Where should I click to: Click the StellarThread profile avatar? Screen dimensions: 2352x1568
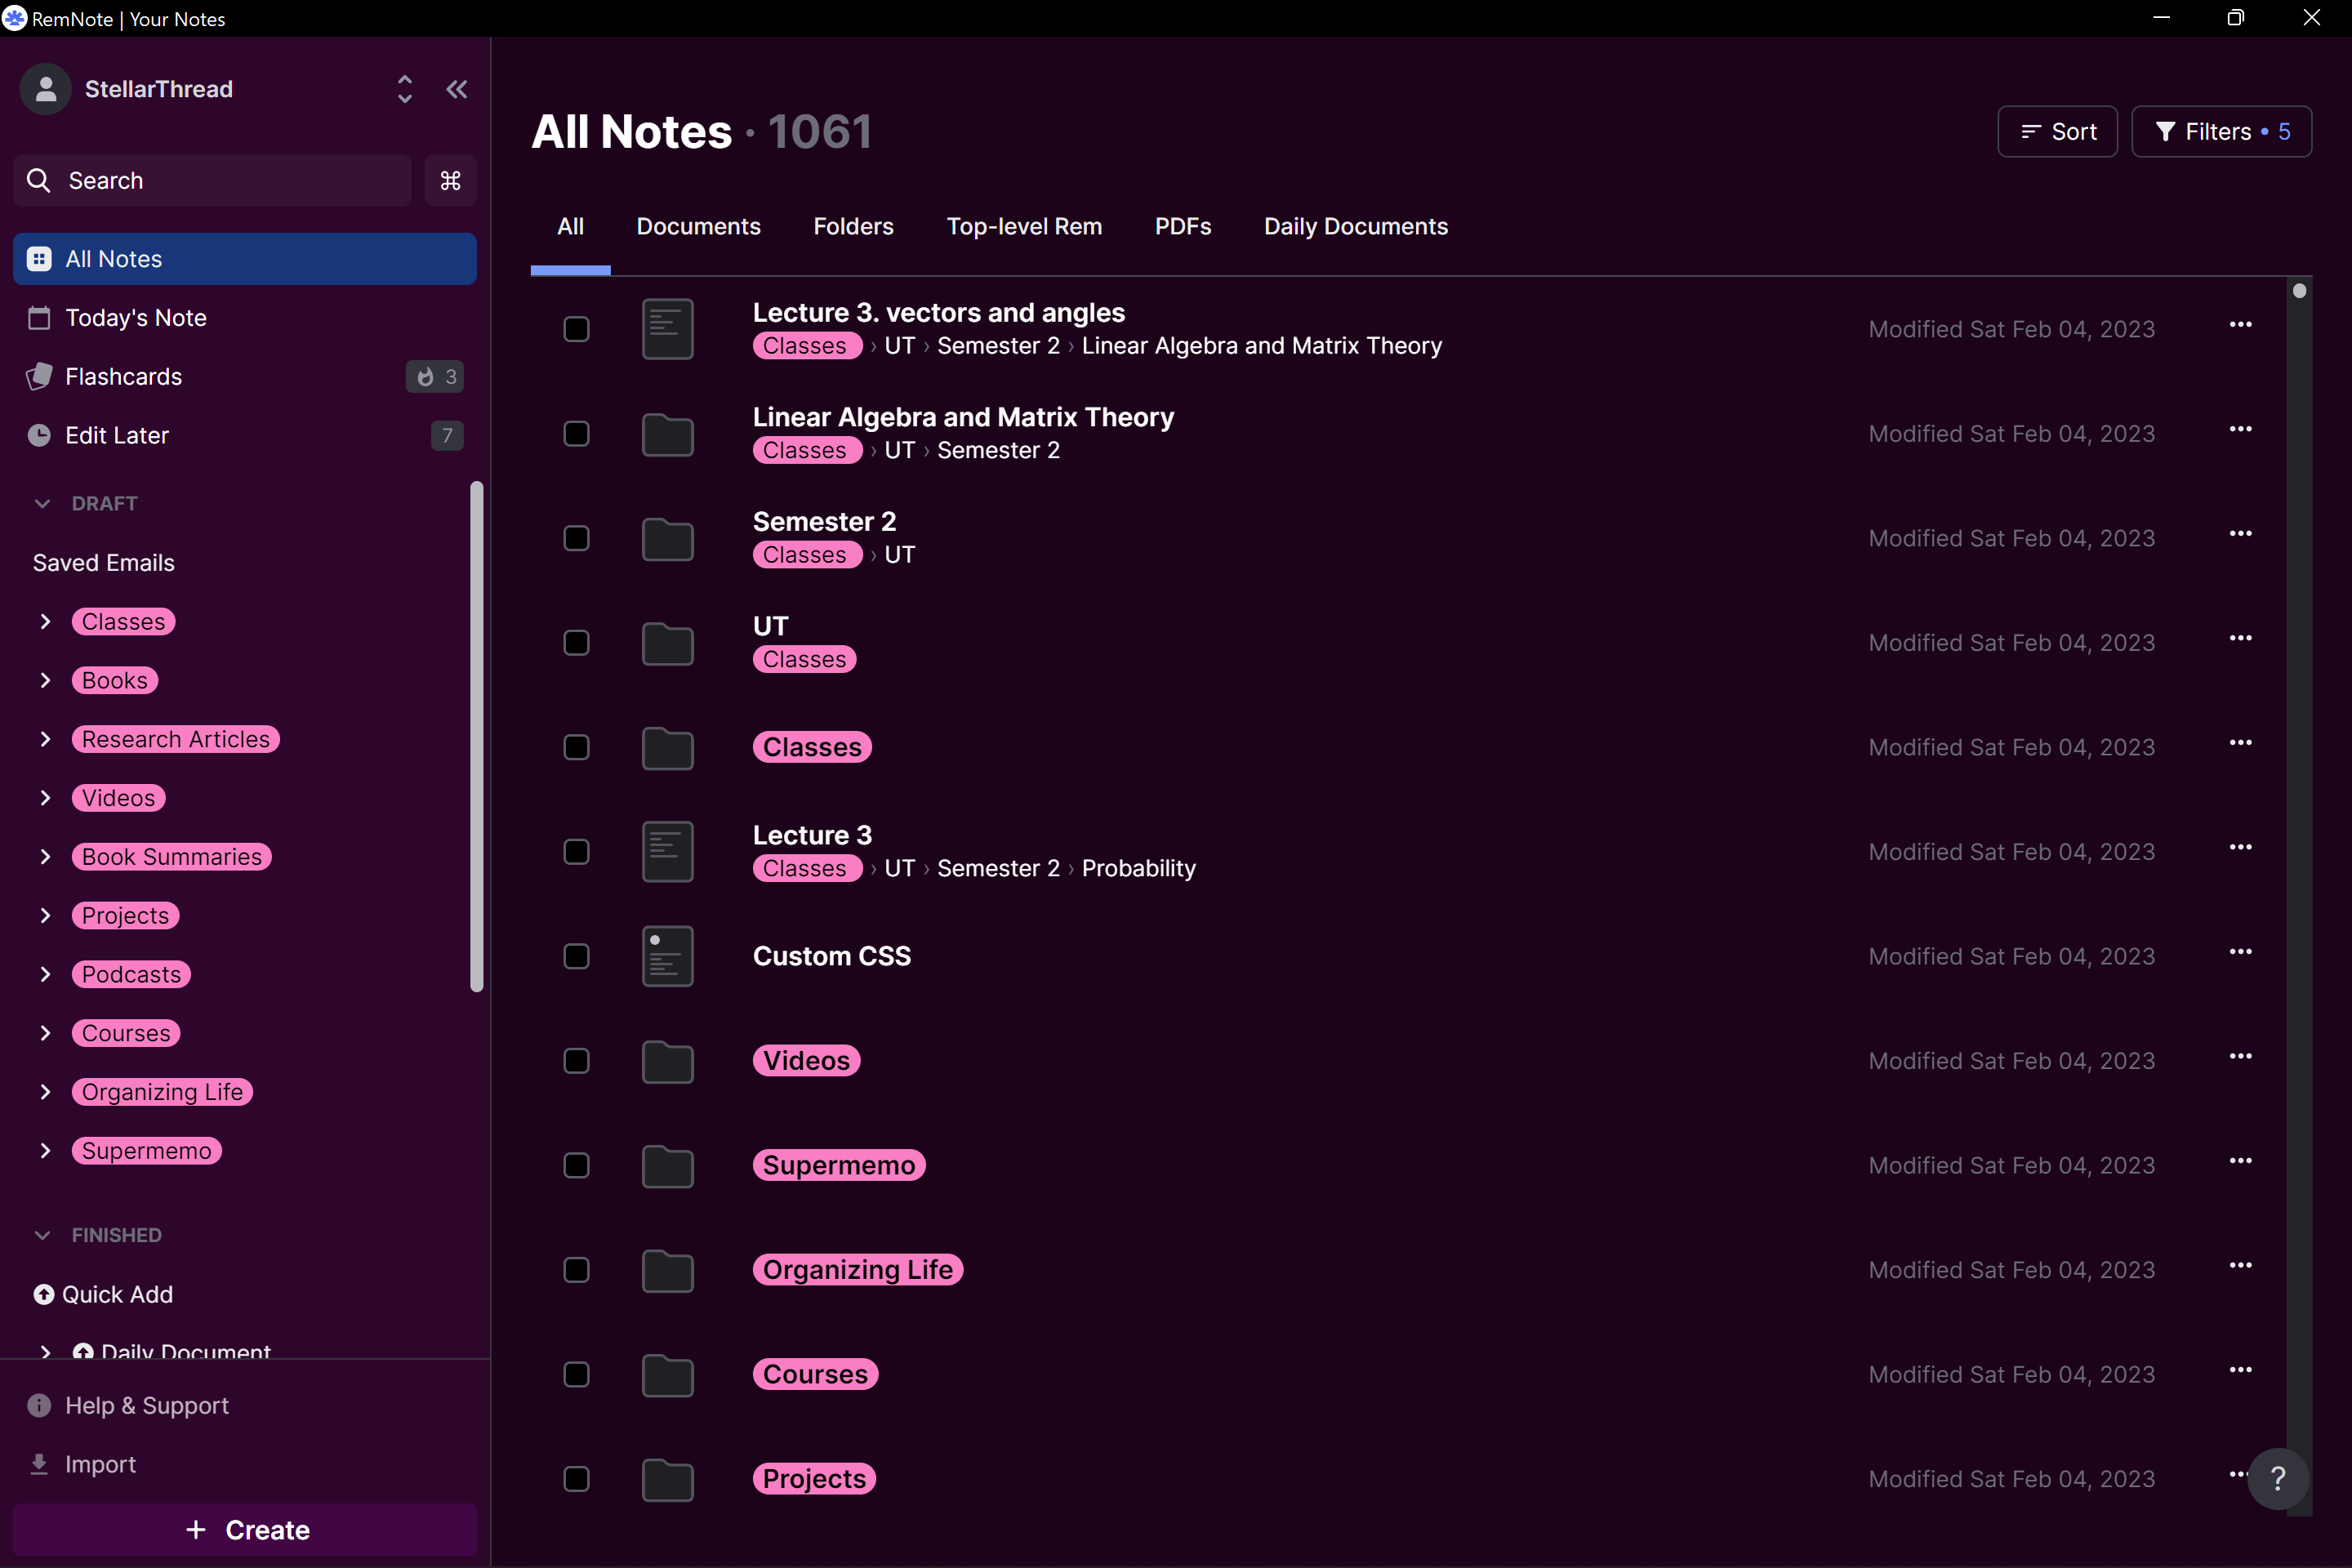[x=46, y=89]
